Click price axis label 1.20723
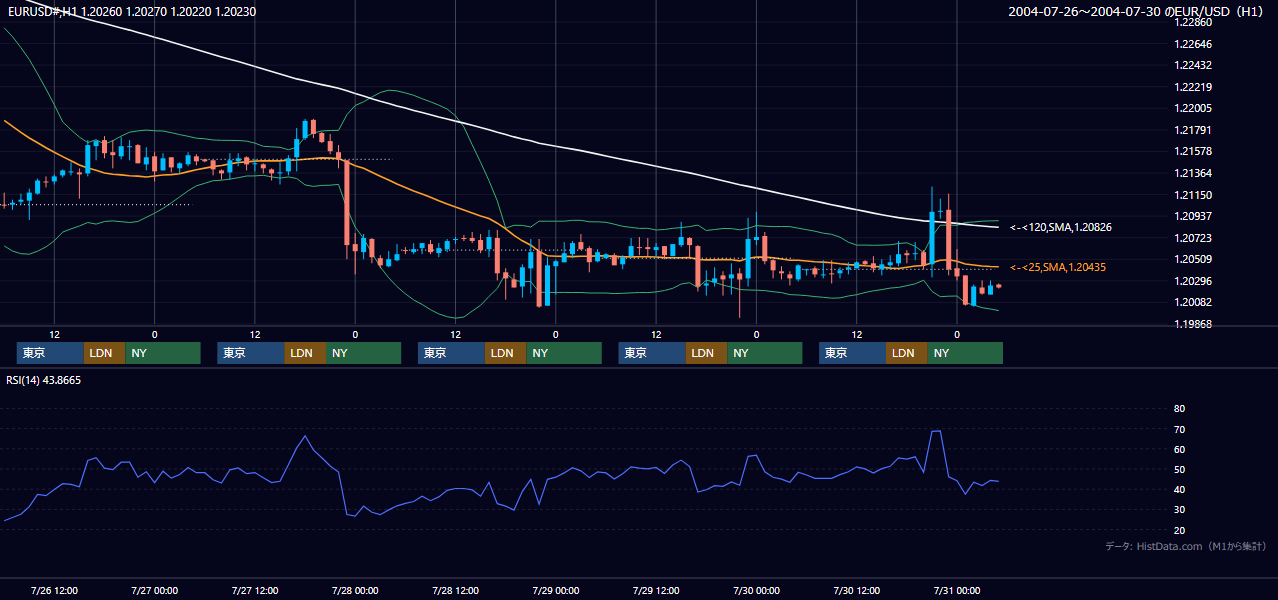Viewport: 1278px width, 600px height. pyautogui.click(x=1193, y=238)
